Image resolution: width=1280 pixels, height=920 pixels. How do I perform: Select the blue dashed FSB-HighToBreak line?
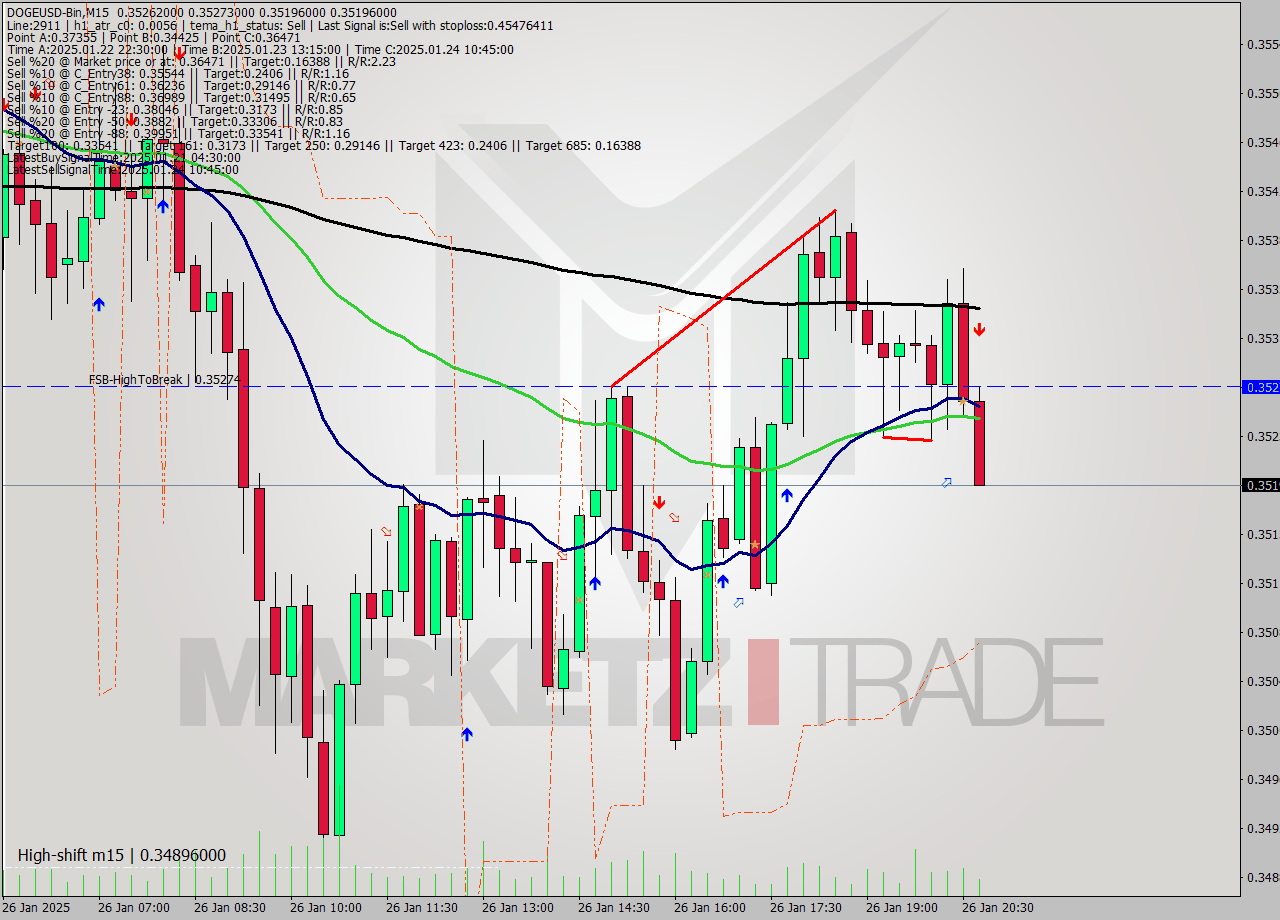620,386
